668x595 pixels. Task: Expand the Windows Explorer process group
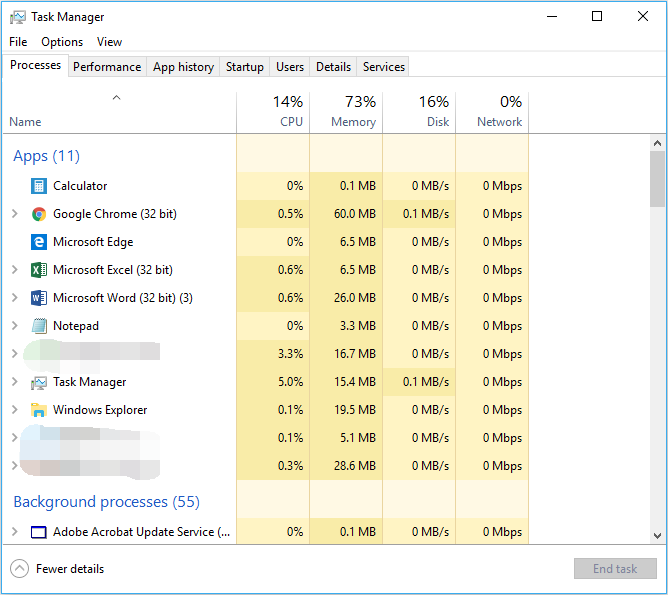click(14, 410)
